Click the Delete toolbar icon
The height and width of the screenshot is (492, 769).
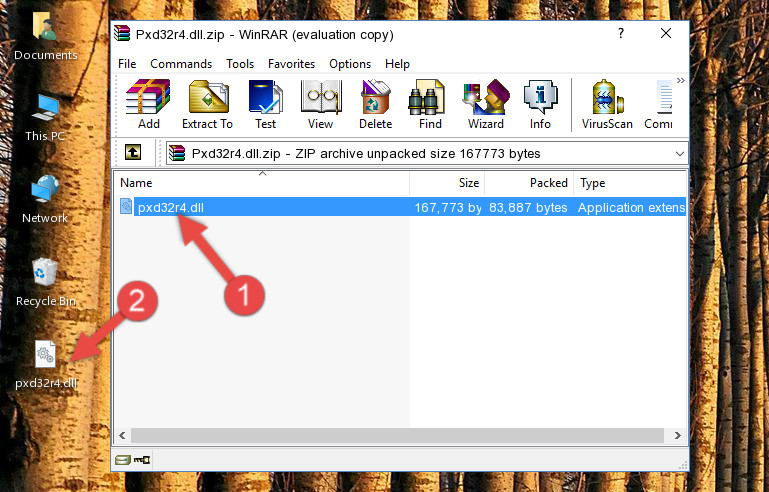click(x=376, y=104)
